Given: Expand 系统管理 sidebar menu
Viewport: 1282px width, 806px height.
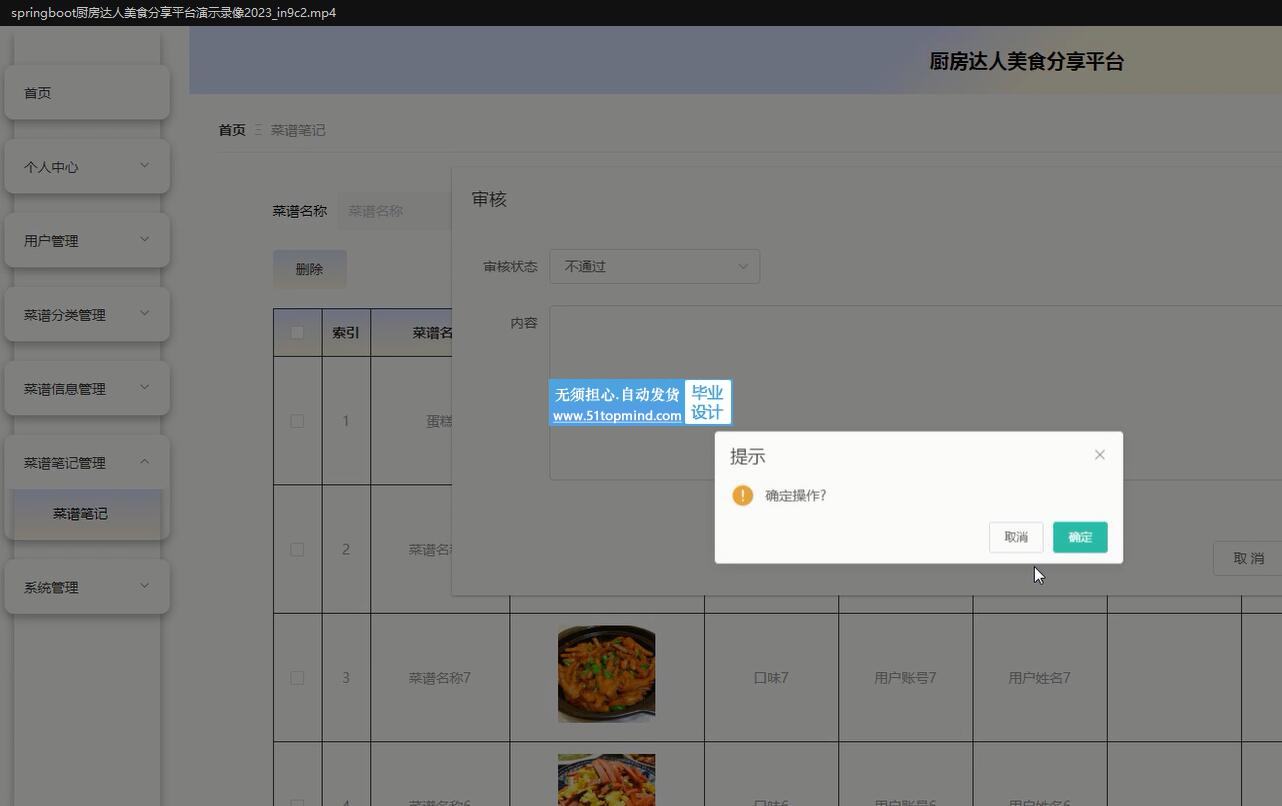Looking at the screenshot, I should 87,587.
